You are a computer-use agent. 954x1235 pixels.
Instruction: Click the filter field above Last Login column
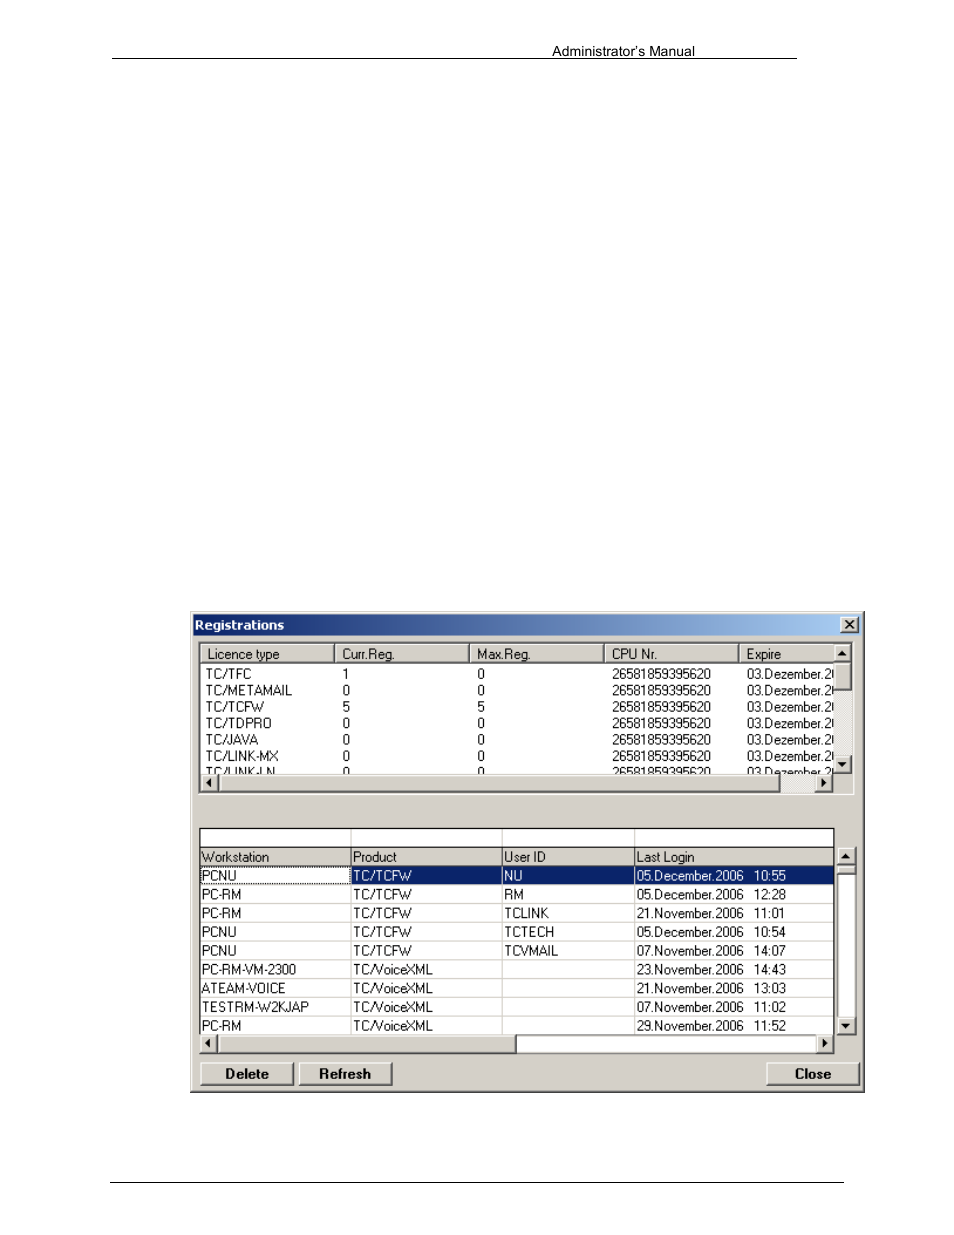[x=734, y=838]
